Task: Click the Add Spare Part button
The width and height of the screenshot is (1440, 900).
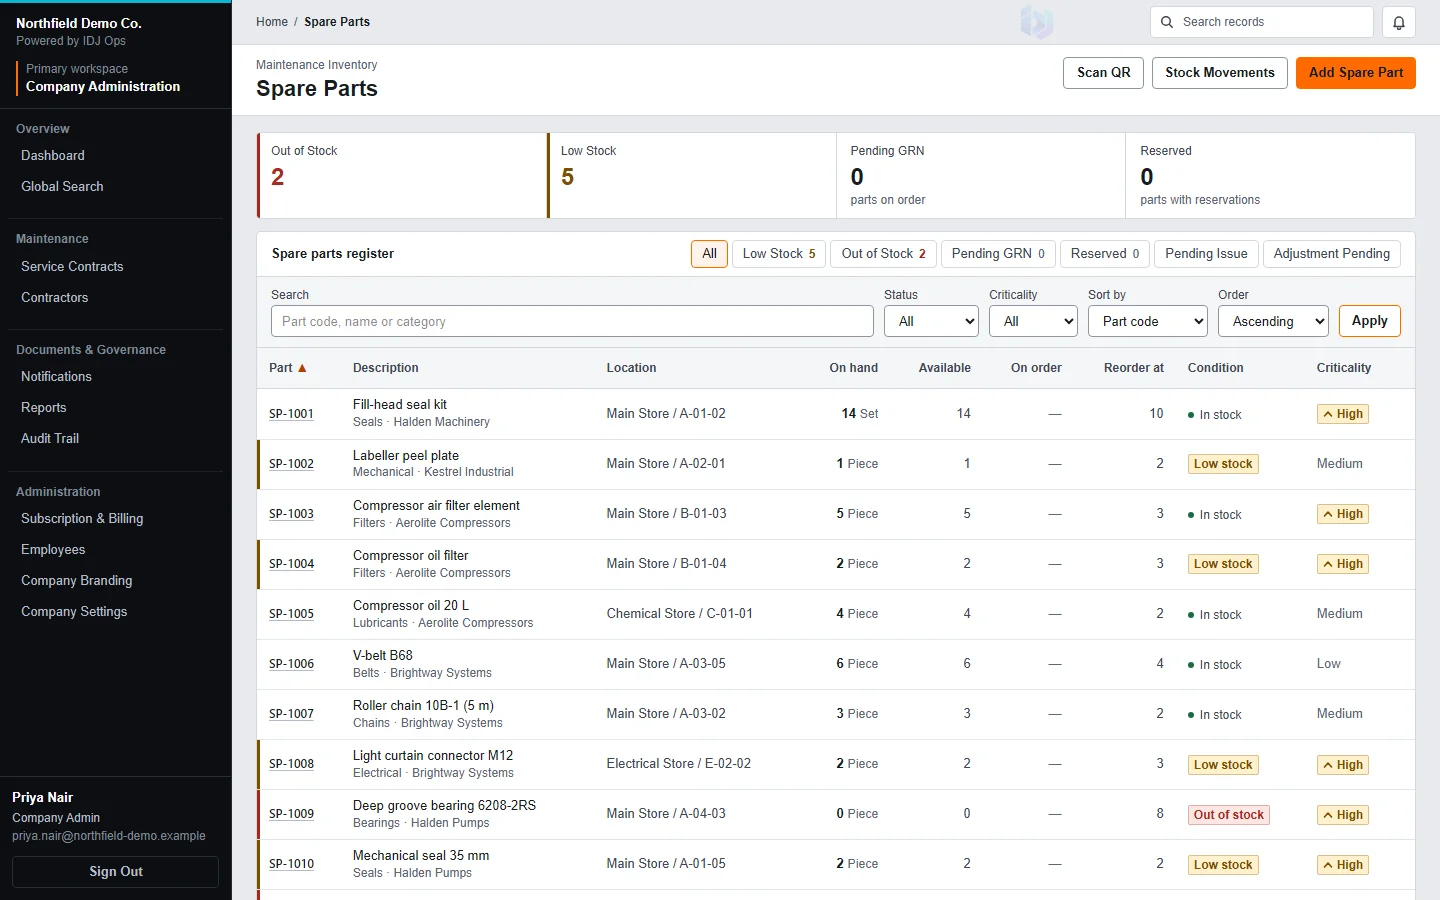Action: pyautogui.click(x=1356, y=73)
